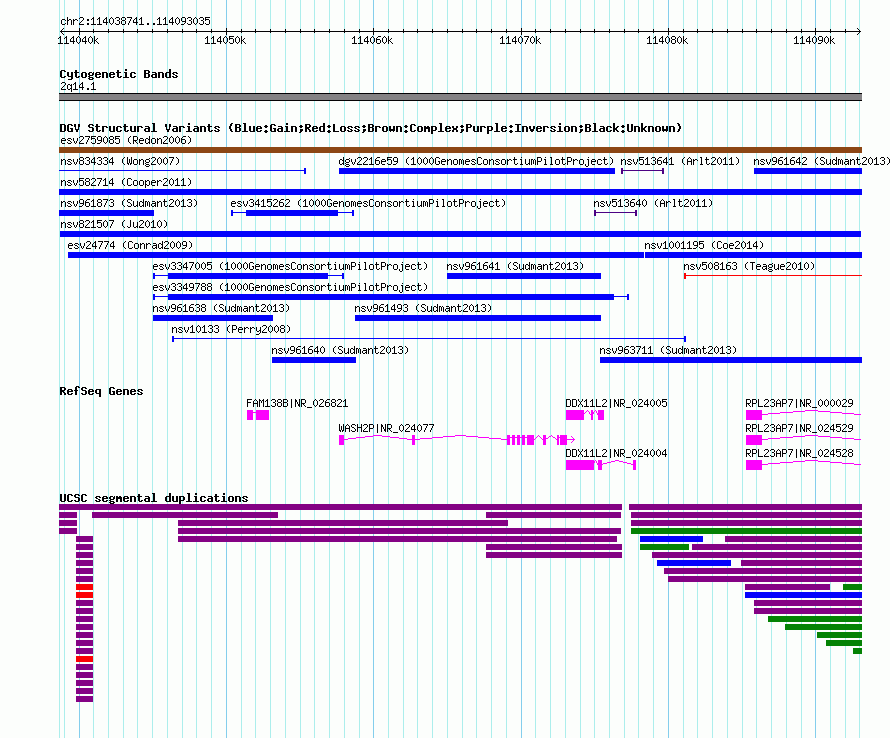890x738 pixels.
Task: Click the 114090k ruler tick label
Action: click(814, 41)
